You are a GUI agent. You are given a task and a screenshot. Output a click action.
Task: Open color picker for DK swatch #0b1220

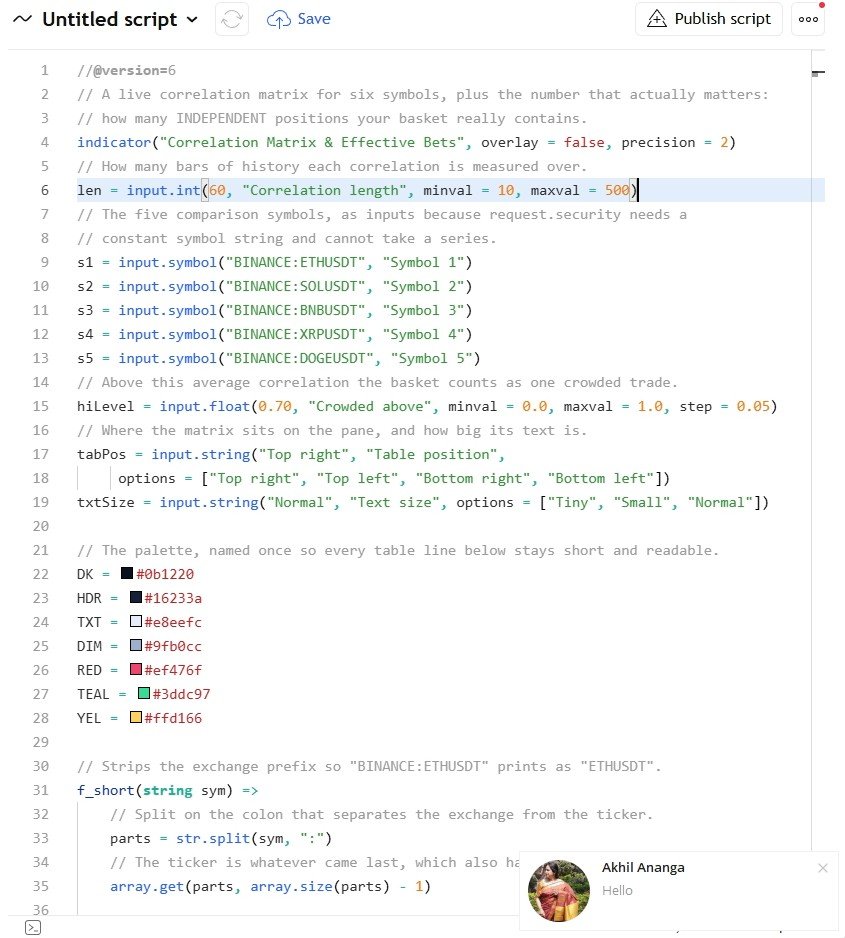[127, 573]
